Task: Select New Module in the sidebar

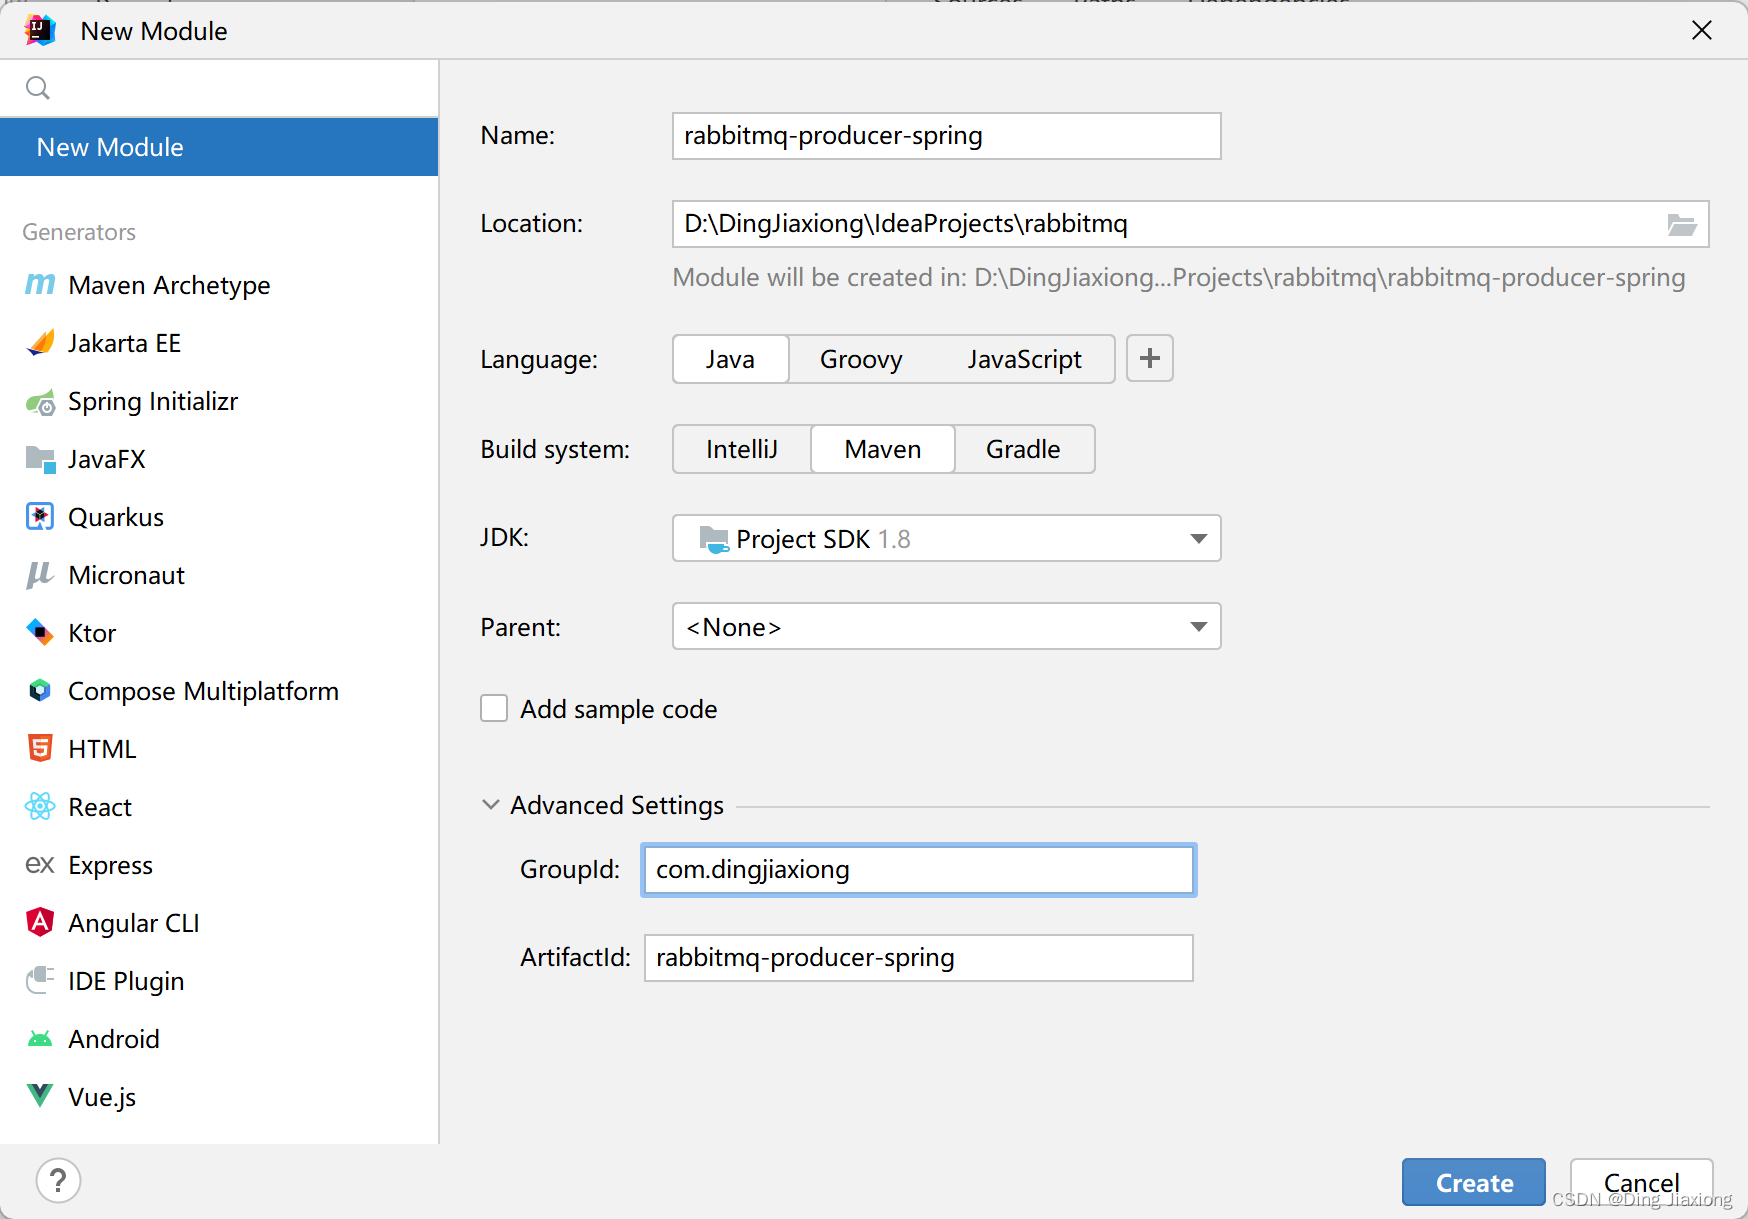Action: pos(219,147)
